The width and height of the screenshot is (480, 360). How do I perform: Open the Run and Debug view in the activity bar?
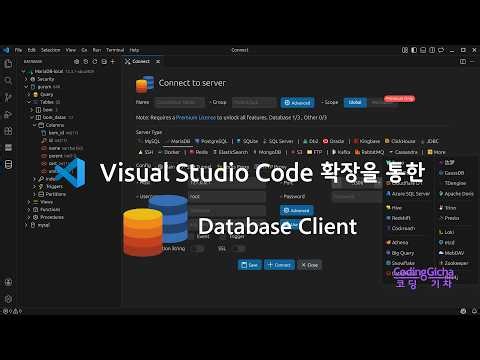(x=8, y=114)
